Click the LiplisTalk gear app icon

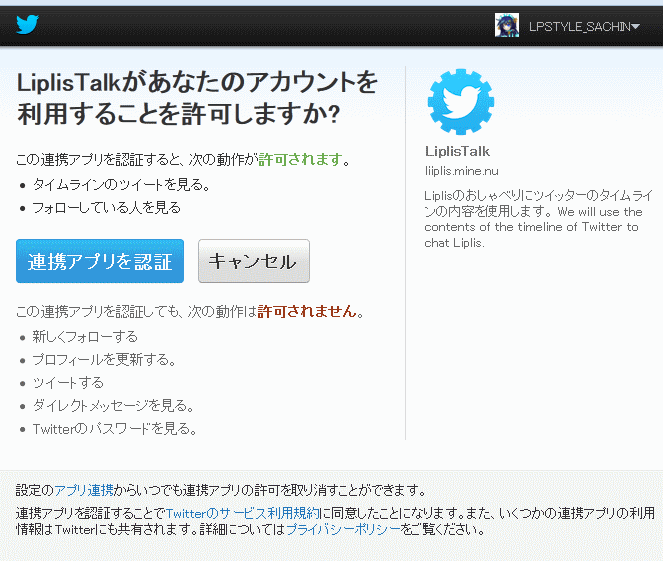coord(461,102)
